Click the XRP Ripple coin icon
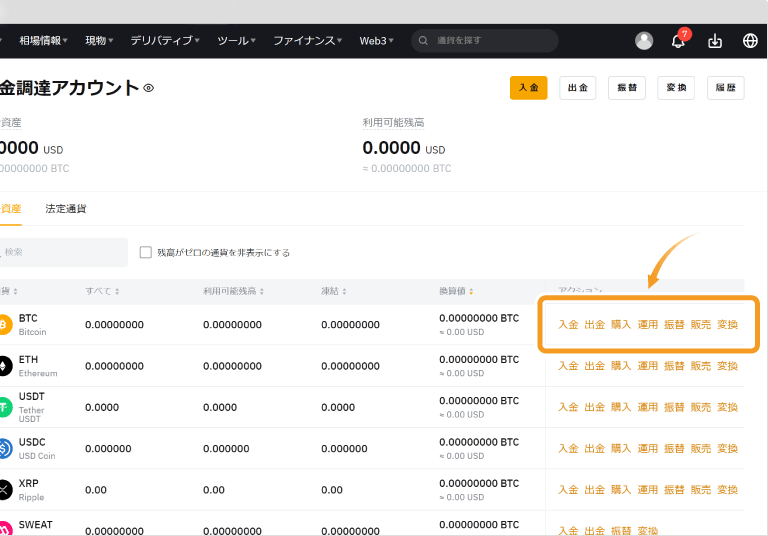This screenshot has height=536, width=768. pos(3,489)
